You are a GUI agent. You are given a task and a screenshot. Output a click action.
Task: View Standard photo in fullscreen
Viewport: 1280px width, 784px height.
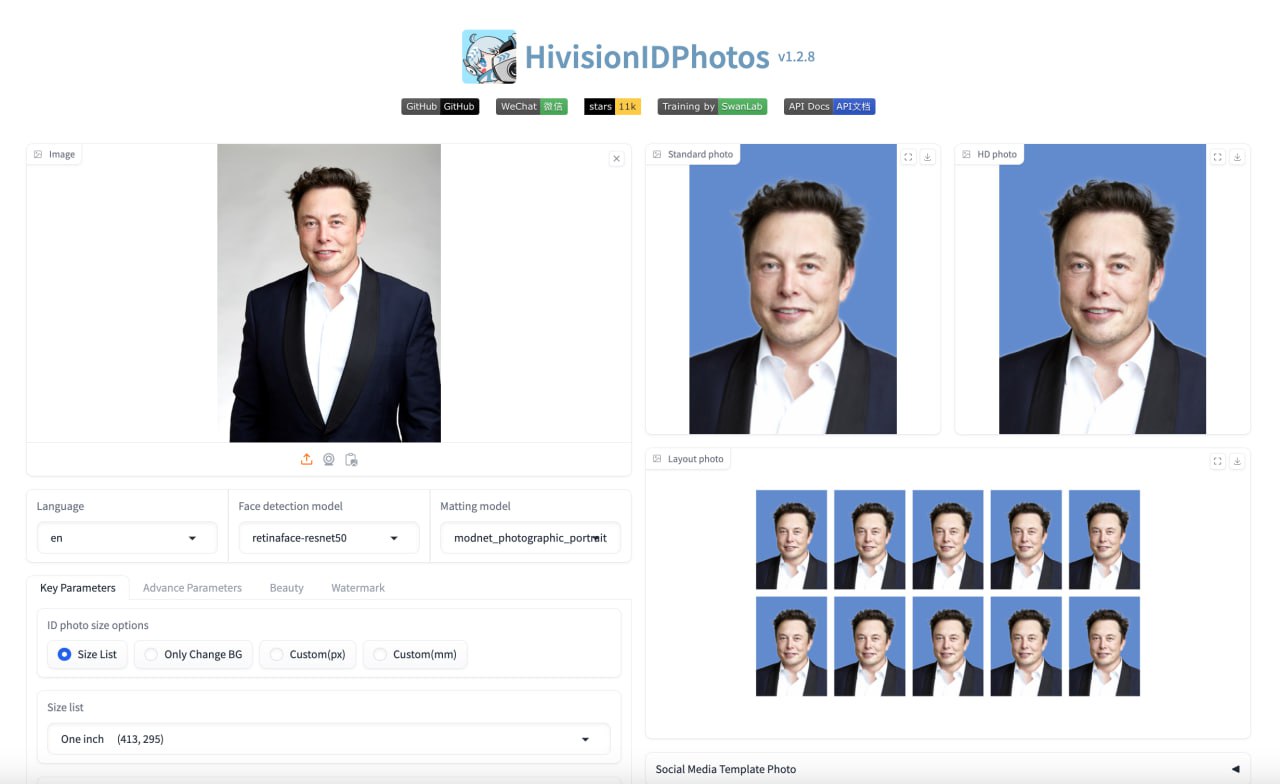coord(908,157)
